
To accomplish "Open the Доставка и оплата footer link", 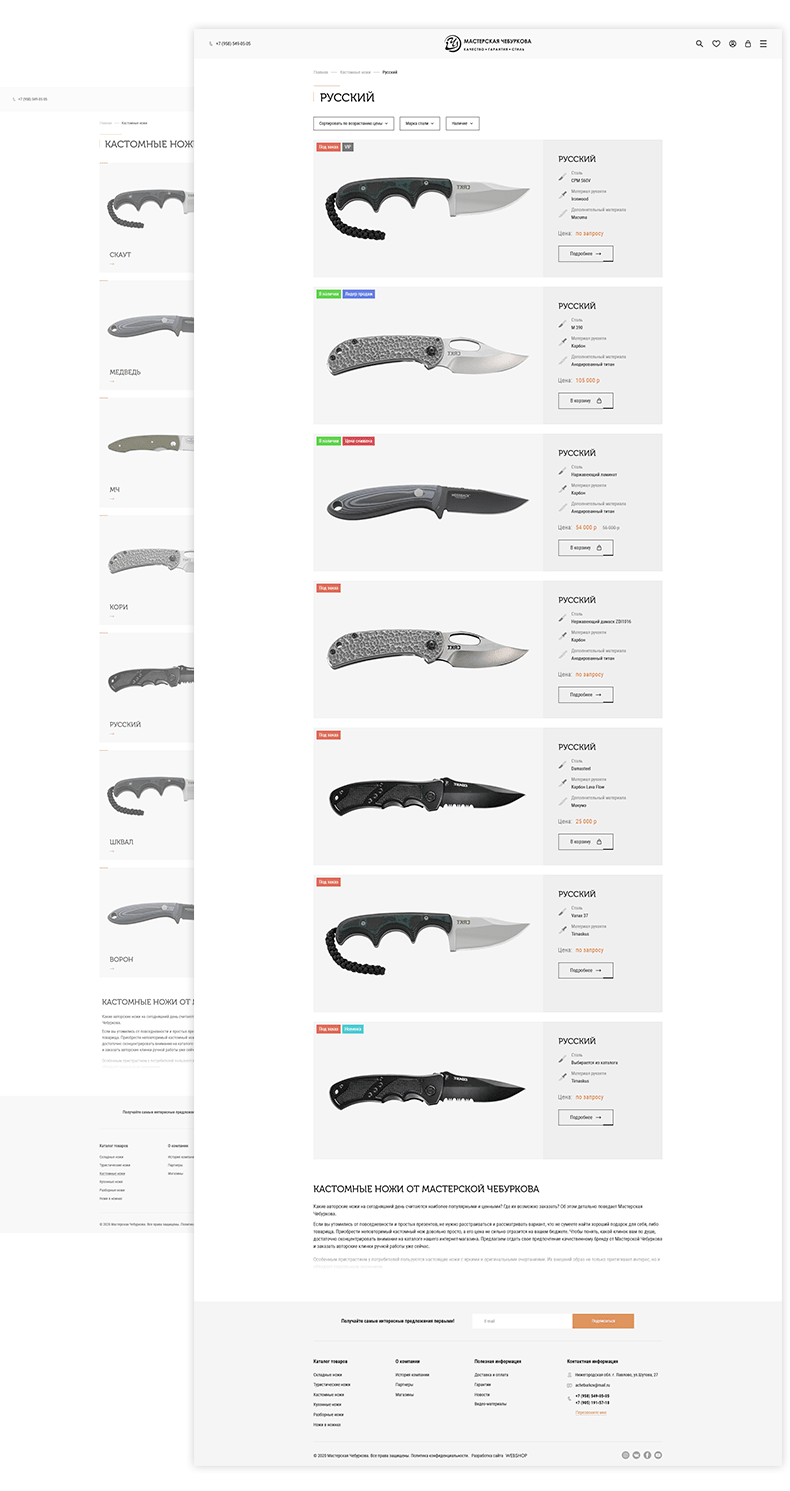I will coord(491,1375).
